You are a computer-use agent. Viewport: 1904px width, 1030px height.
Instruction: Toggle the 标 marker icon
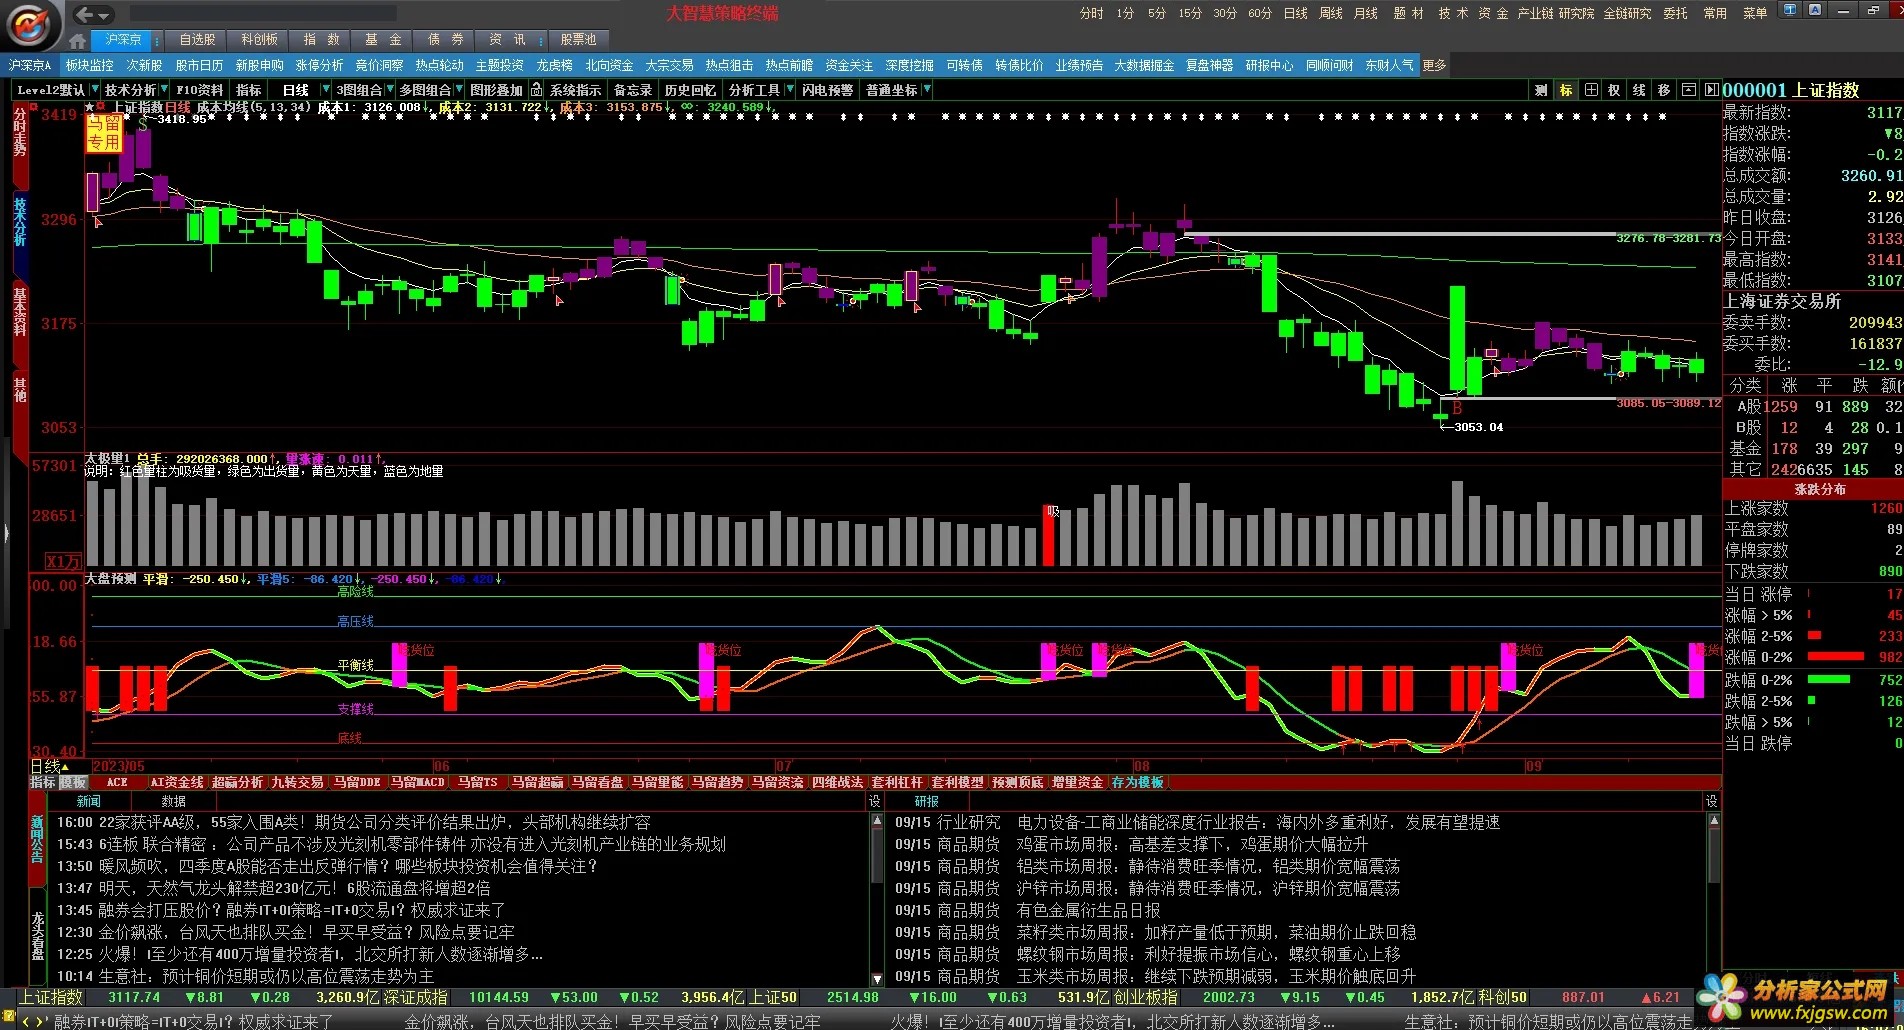1566,90
